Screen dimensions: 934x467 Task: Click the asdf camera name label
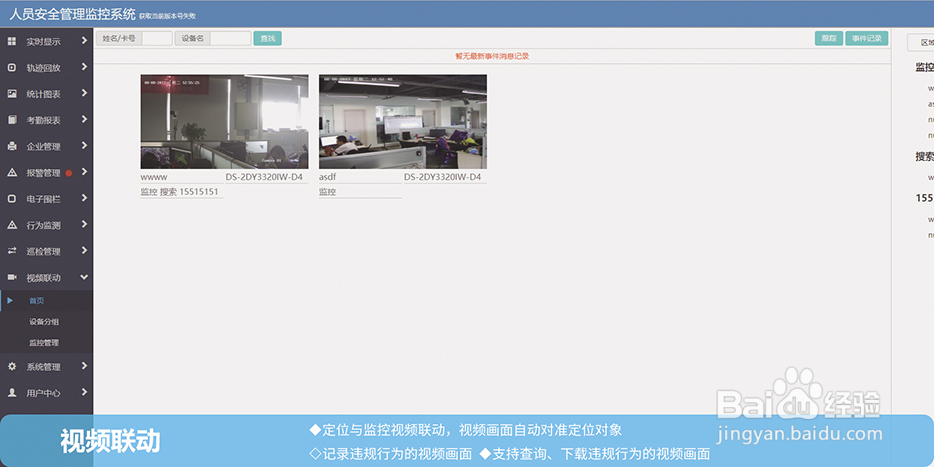(328, 178)
